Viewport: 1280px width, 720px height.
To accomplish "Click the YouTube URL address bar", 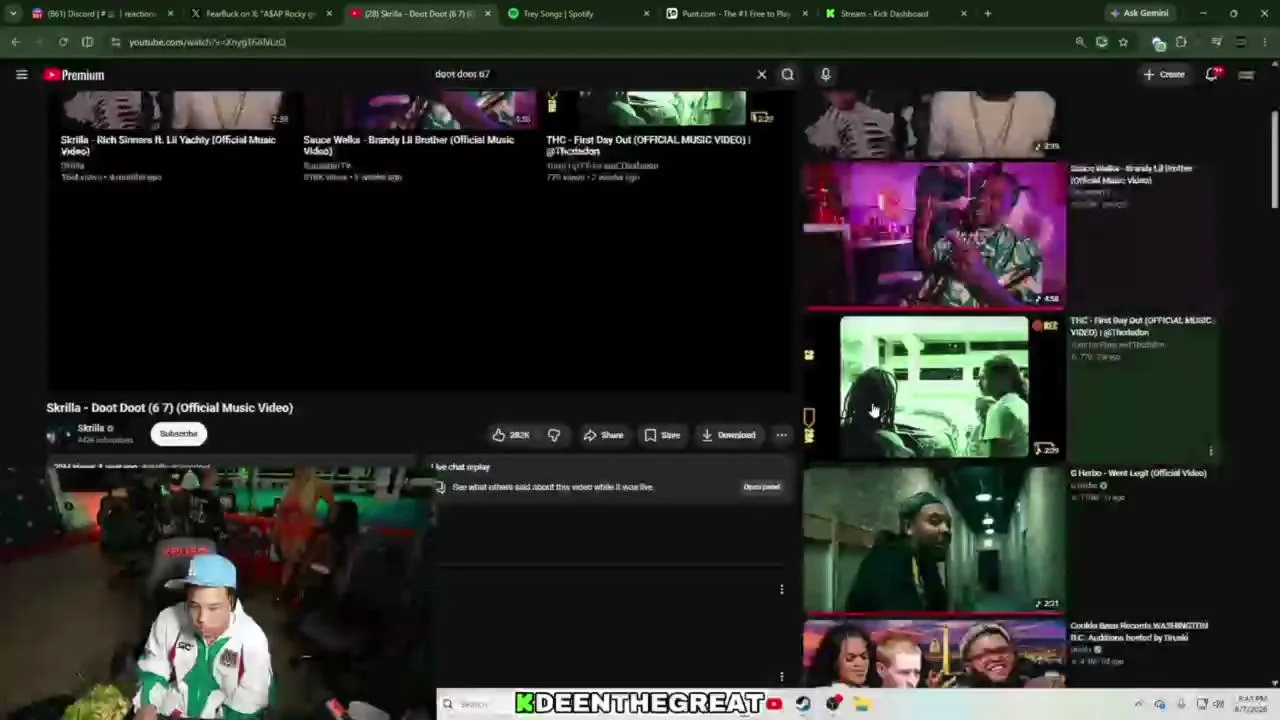I will [590, 42].
